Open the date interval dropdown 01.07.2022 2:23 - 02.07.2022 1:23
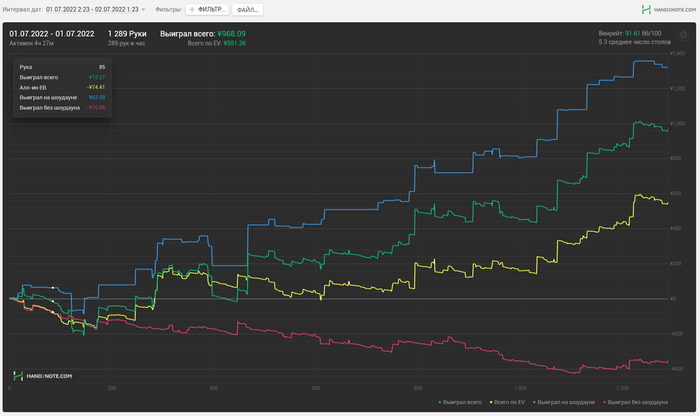 coord(96,9)
